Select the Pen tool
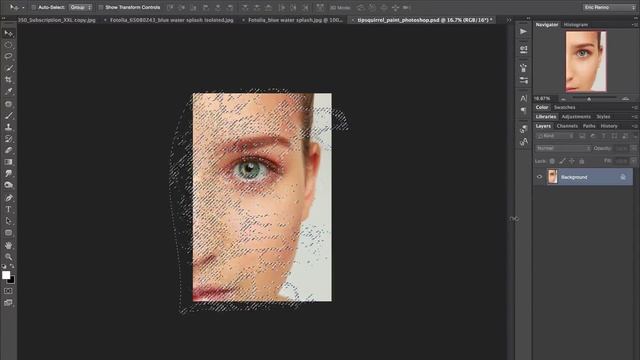The width and height of the screenshot is (640, 360). click(x=9, y=198)
